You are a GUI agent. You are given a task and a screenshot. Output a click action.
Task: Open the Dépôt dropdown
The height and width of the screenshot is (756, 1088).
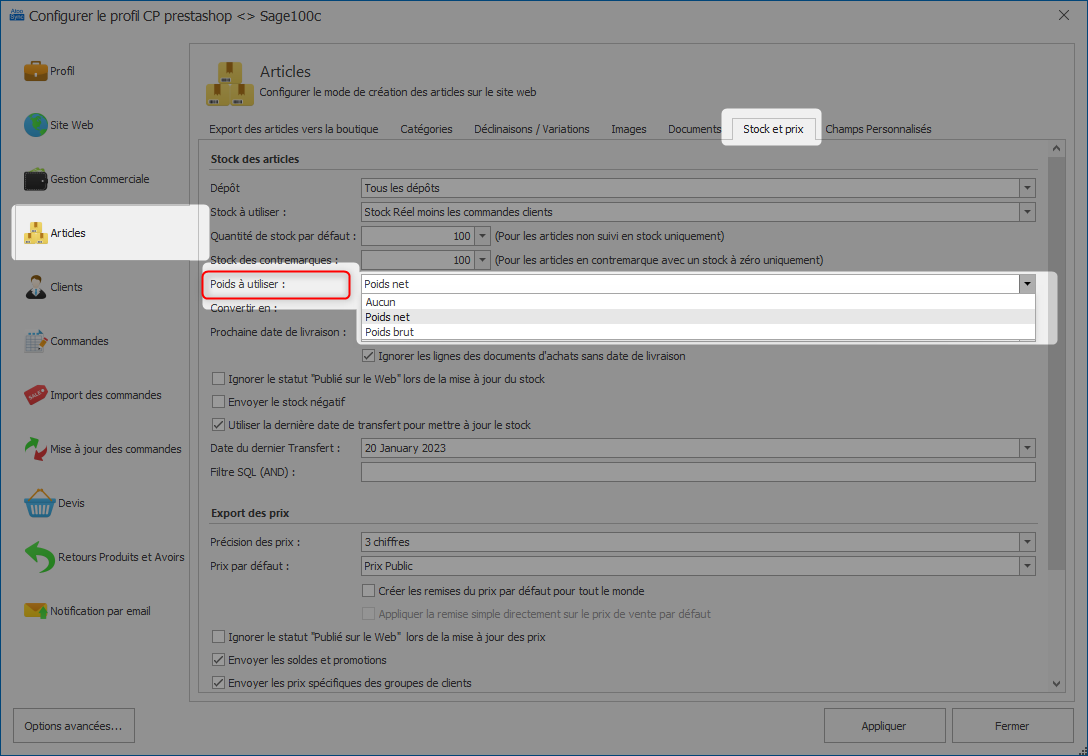[x=1027, y=188]
